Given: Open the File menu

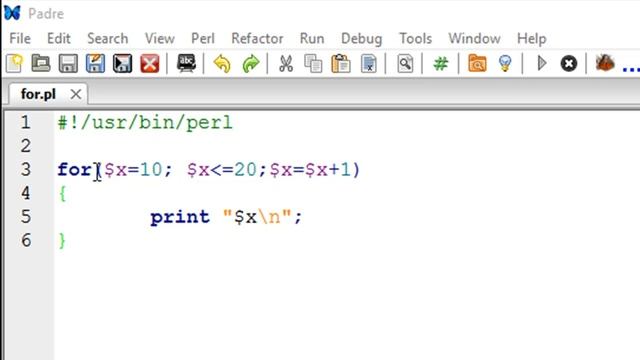Looking at the screenshot, I should [20, 38].
